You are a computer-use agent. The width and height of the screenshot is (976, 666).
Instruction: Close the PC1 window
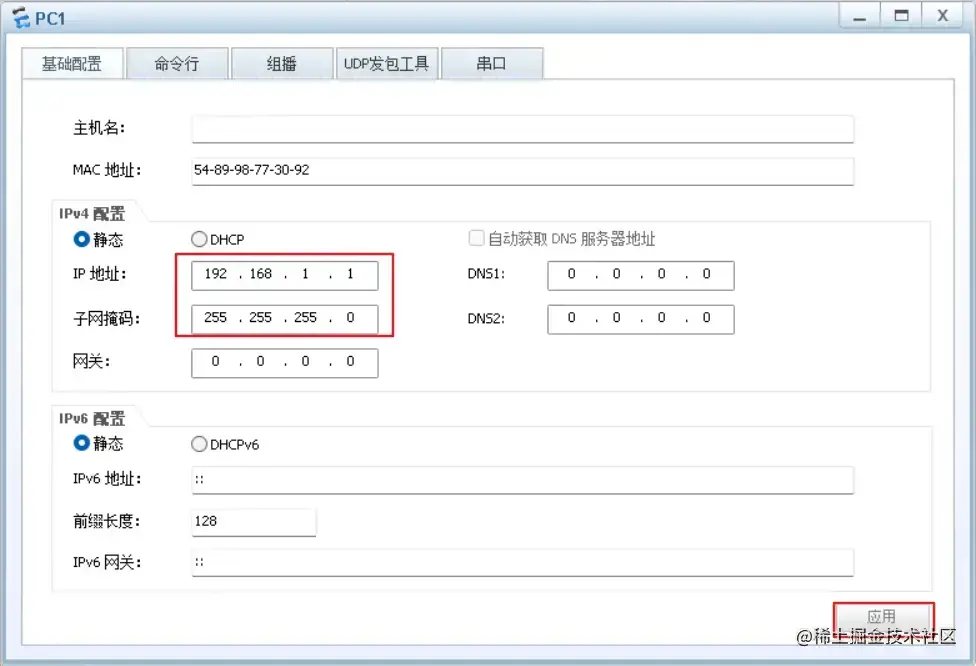942,16
